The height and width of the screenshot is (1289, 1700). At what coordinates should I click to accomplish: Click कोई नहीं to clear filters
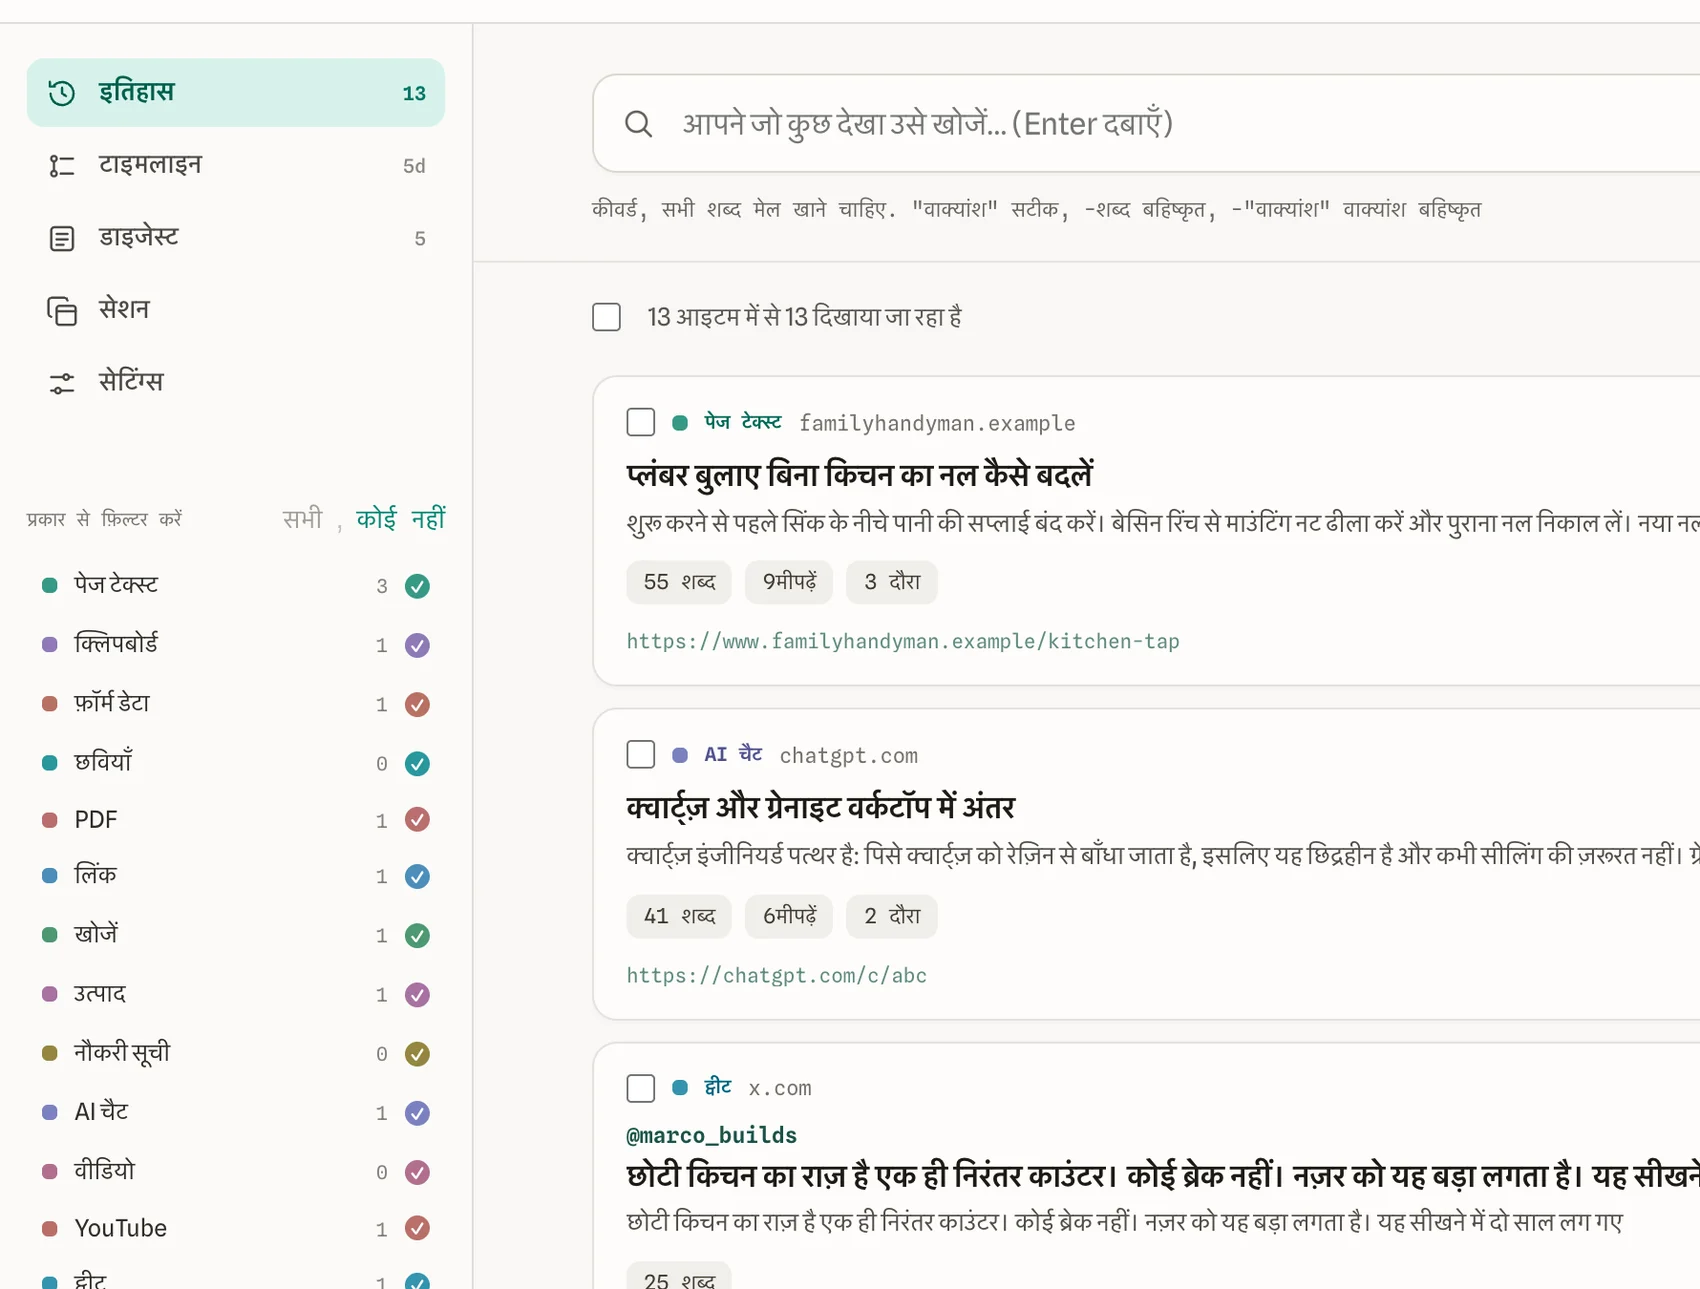(x=400, y=519)
